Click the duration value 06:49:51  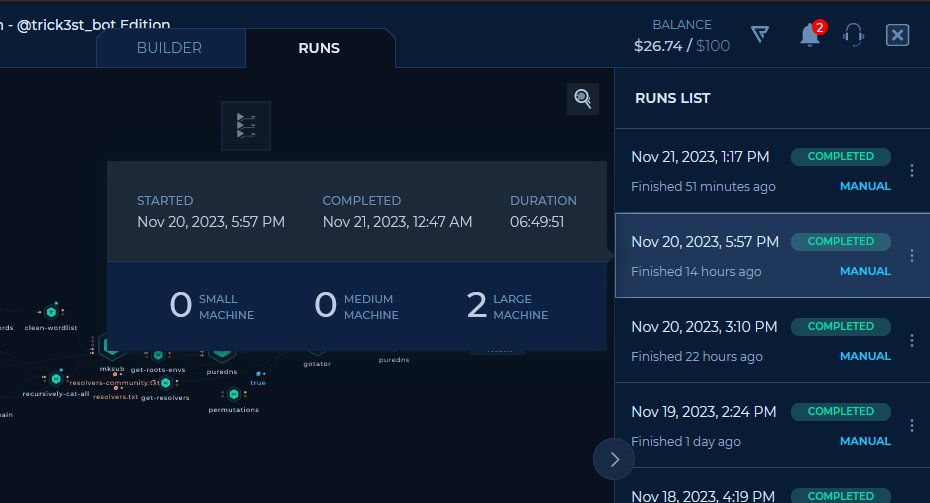pos(537,222)
